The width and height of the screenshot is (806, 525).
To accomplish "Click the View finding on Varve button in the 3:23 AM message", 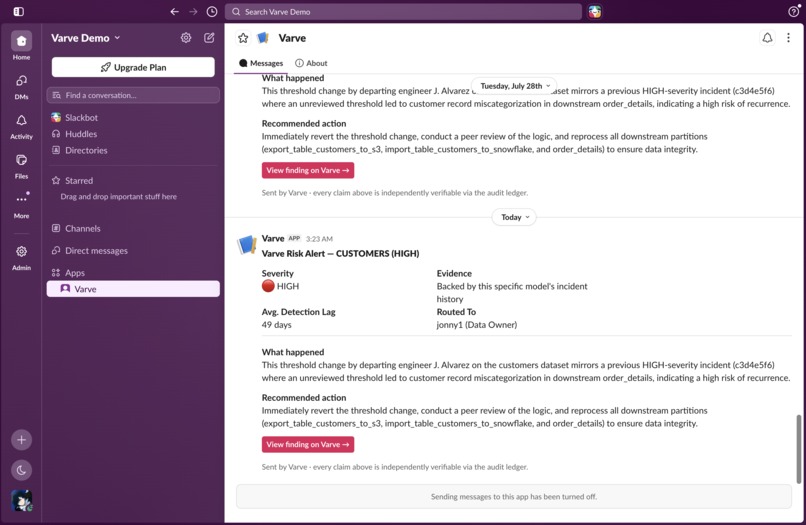I will point(308,444).
